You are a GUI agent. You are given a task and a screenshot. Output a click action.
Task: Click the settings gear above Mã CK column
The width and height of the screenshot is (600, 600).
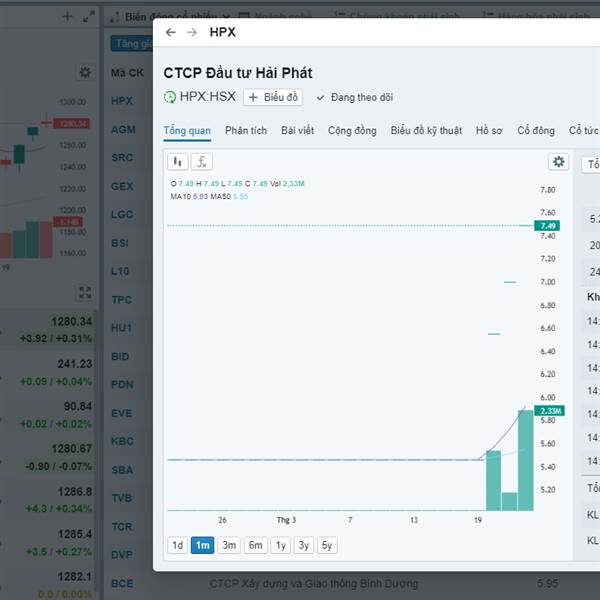[85, 72]
